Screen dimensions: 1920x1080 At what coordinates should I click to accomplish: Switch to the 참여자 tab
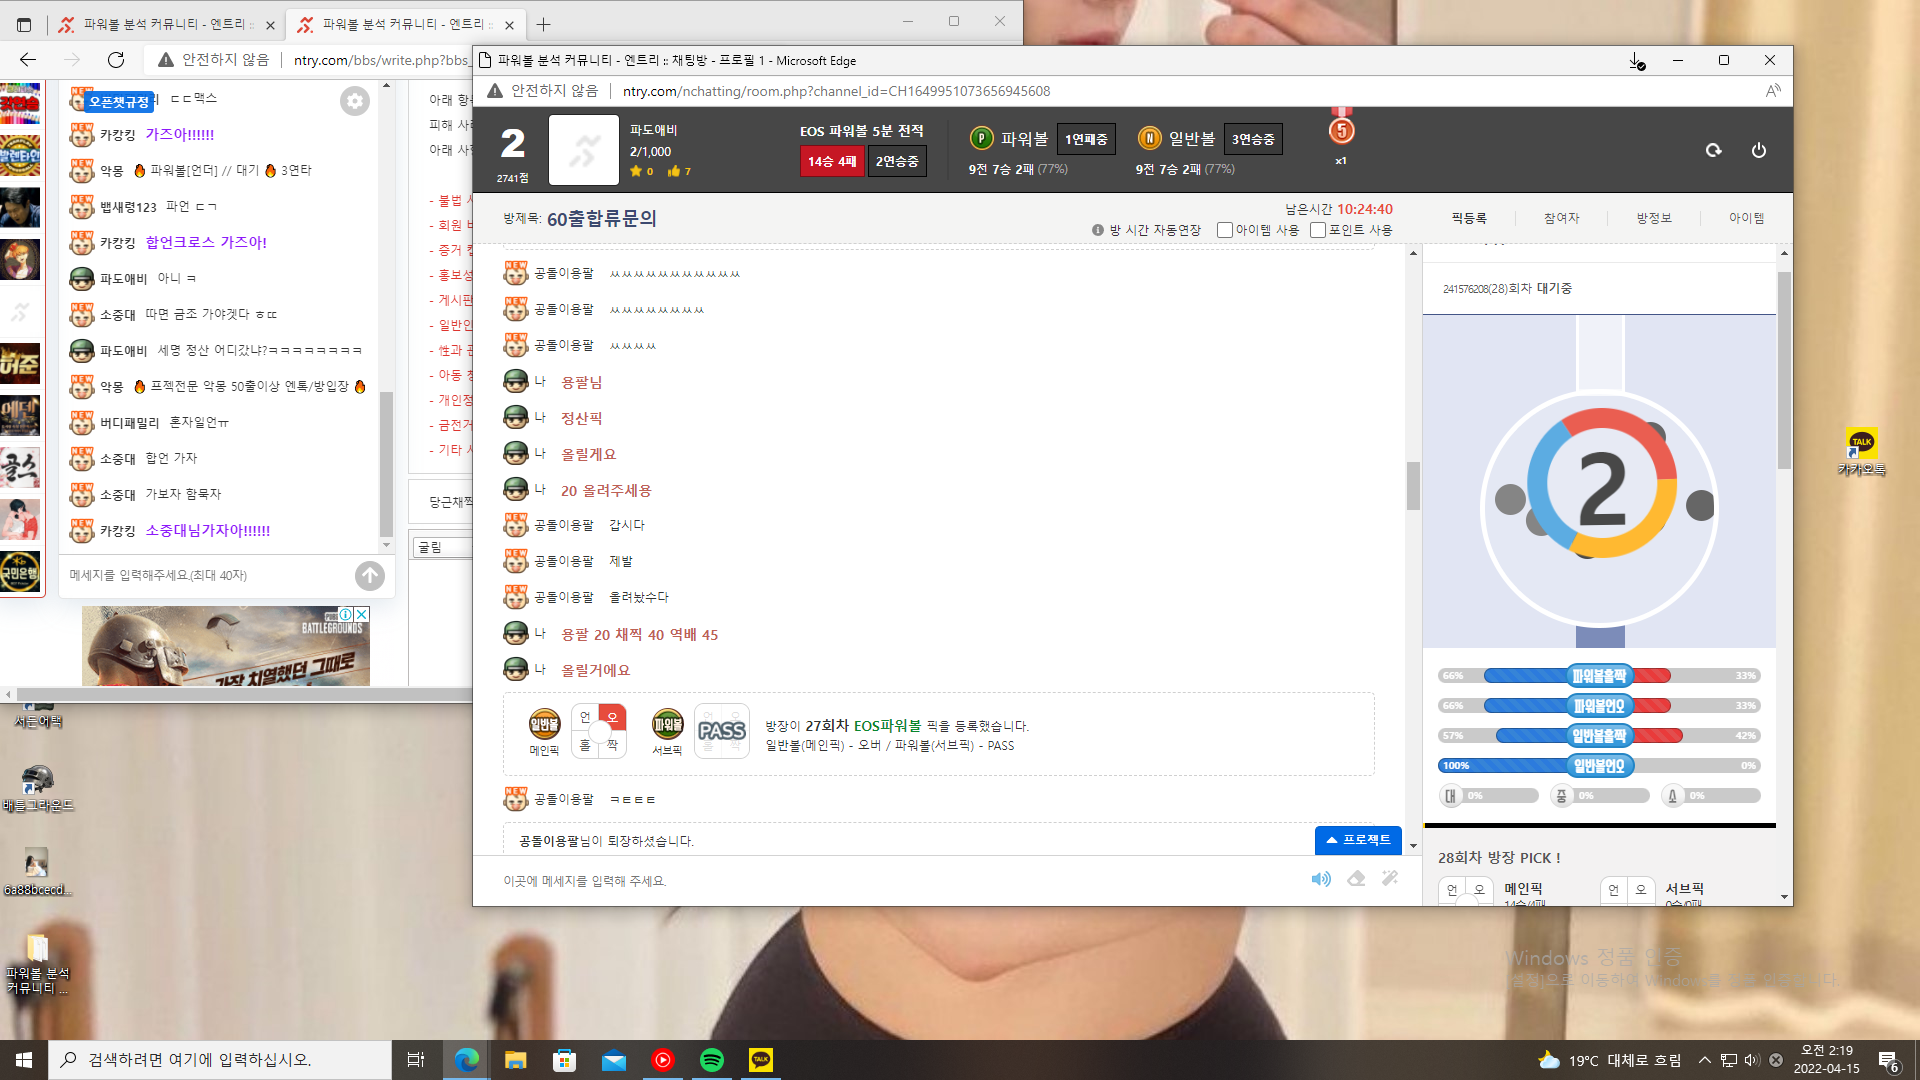pos(1561,218)
